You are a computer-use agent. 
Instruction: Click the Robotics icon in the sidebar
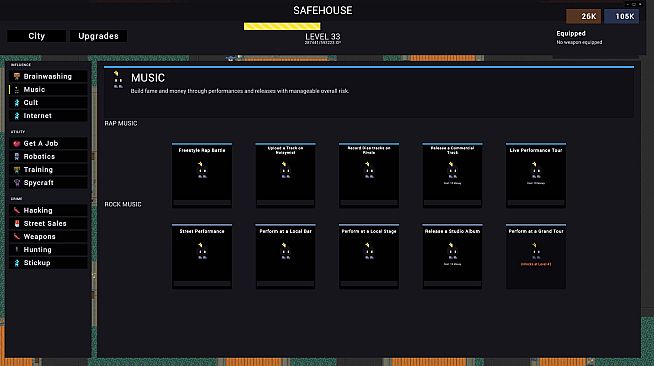click(17, 156)
